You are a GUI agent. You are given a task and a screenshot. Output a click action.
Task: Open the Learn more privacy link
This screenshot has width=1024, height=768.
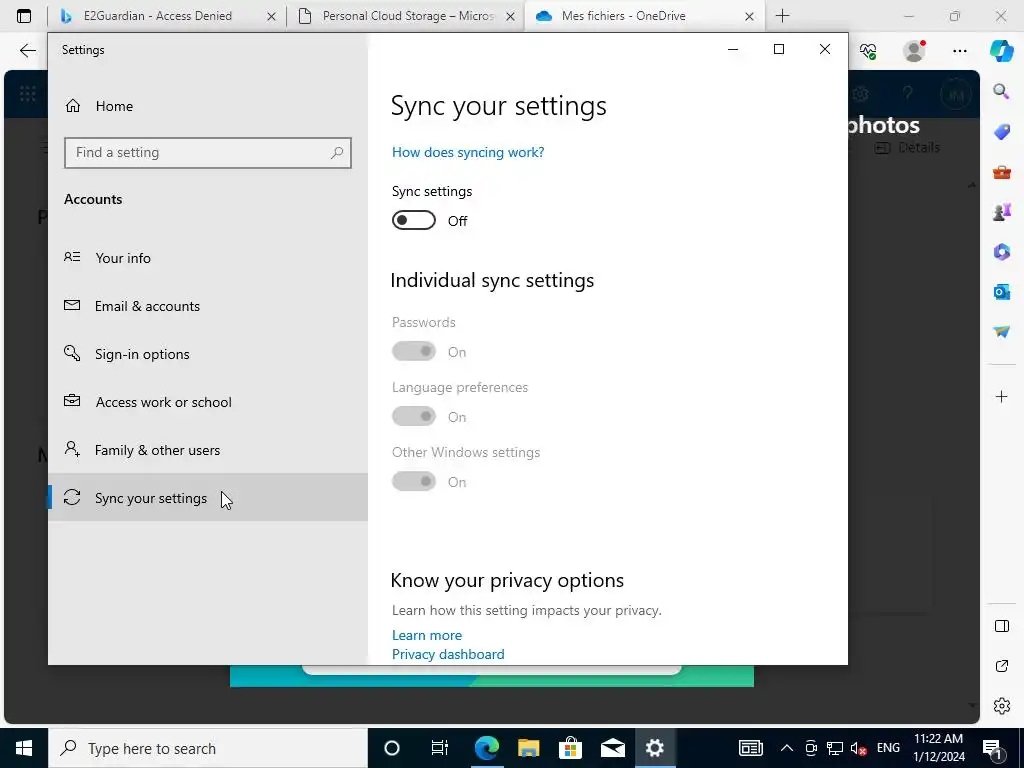tap(426, 635)
